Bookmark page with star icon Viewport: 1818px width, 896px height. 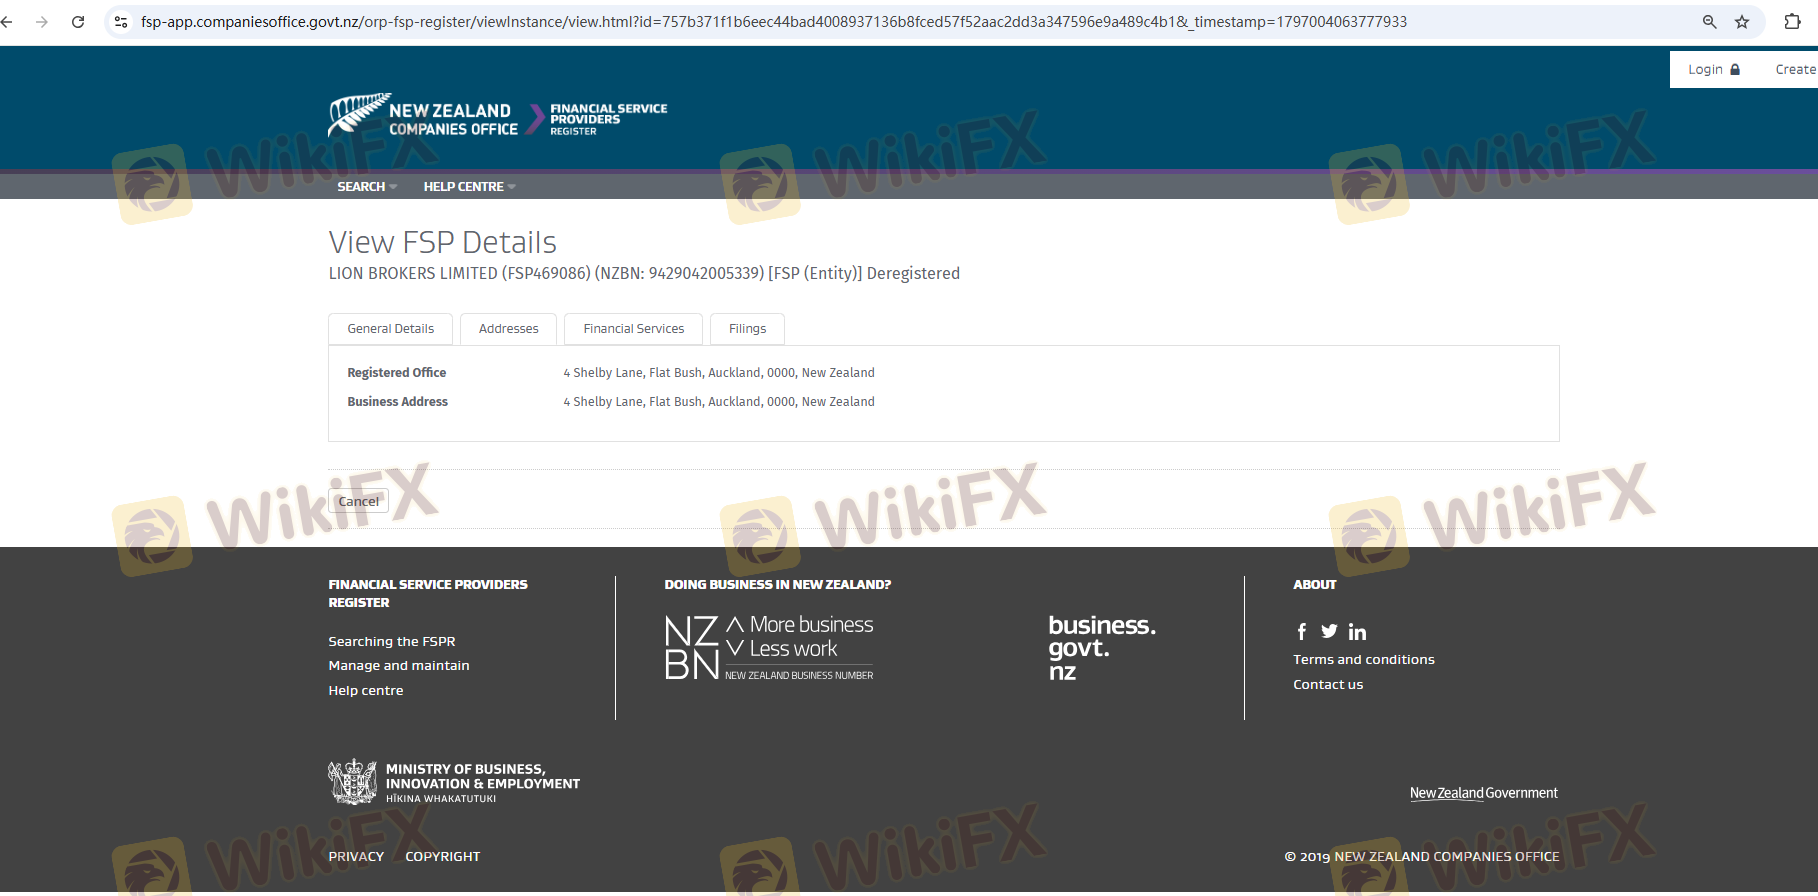coord(1742,22)
